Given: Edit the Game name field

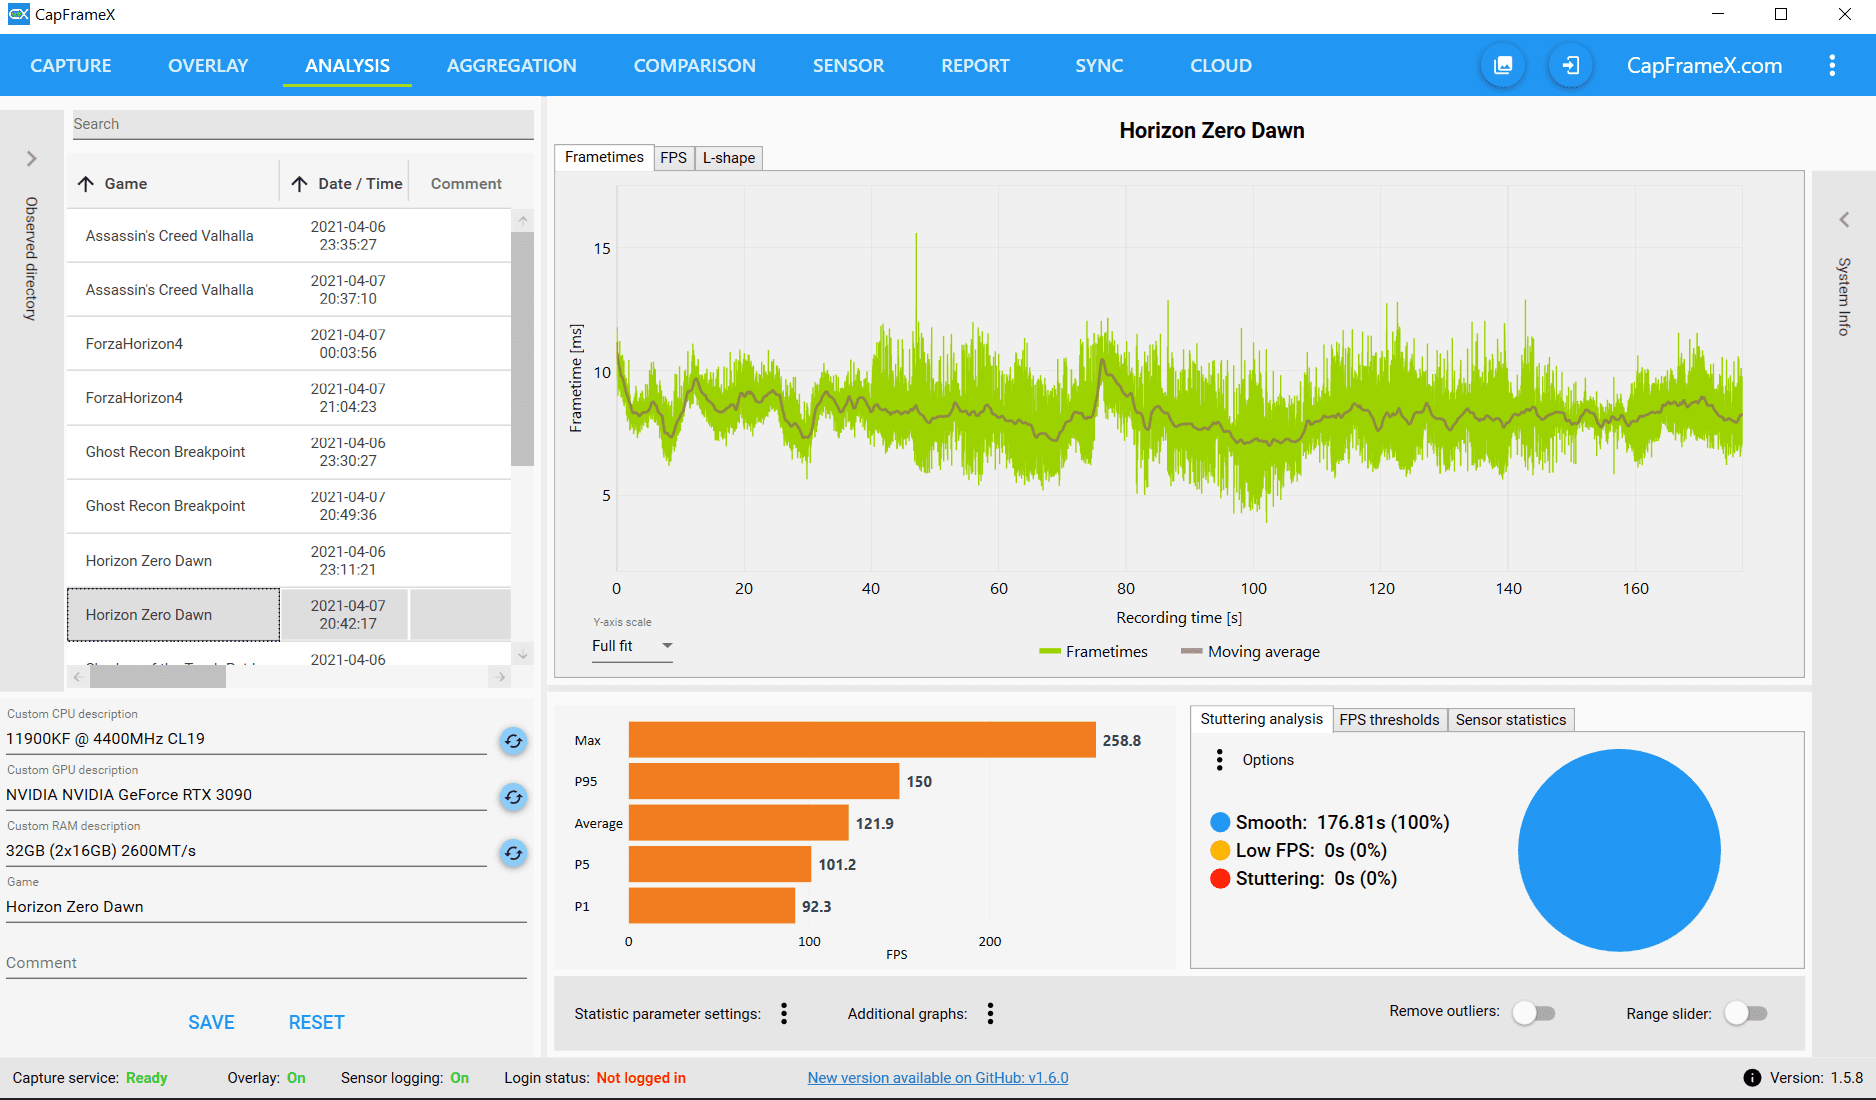Looking at the screenshot, I should (x=266, y=907).
